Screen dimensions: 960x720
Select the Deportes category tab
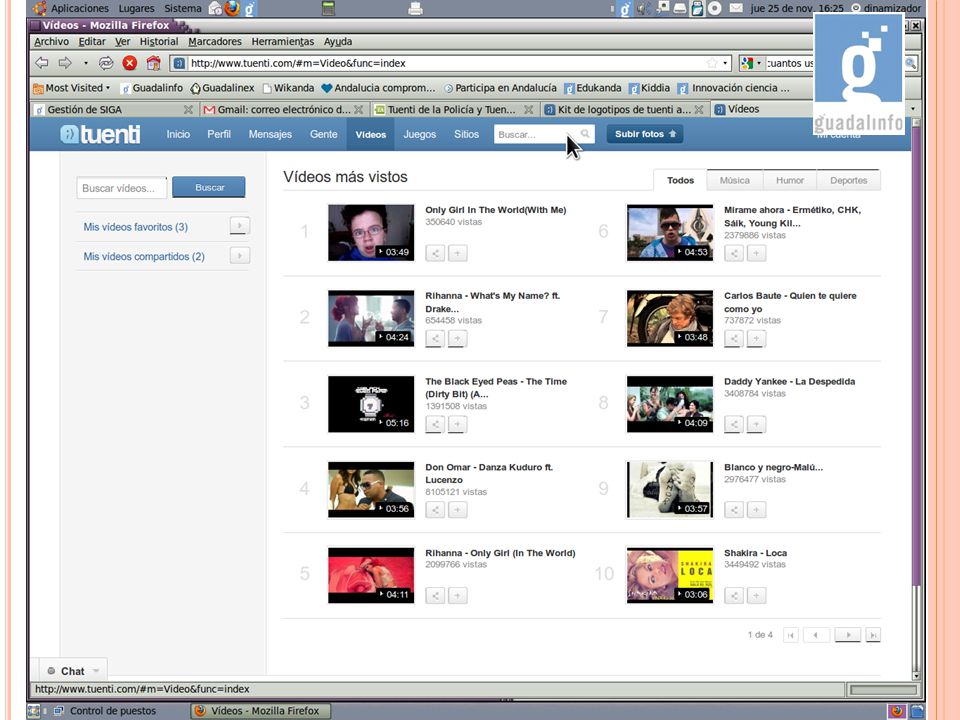click(849, 180)
